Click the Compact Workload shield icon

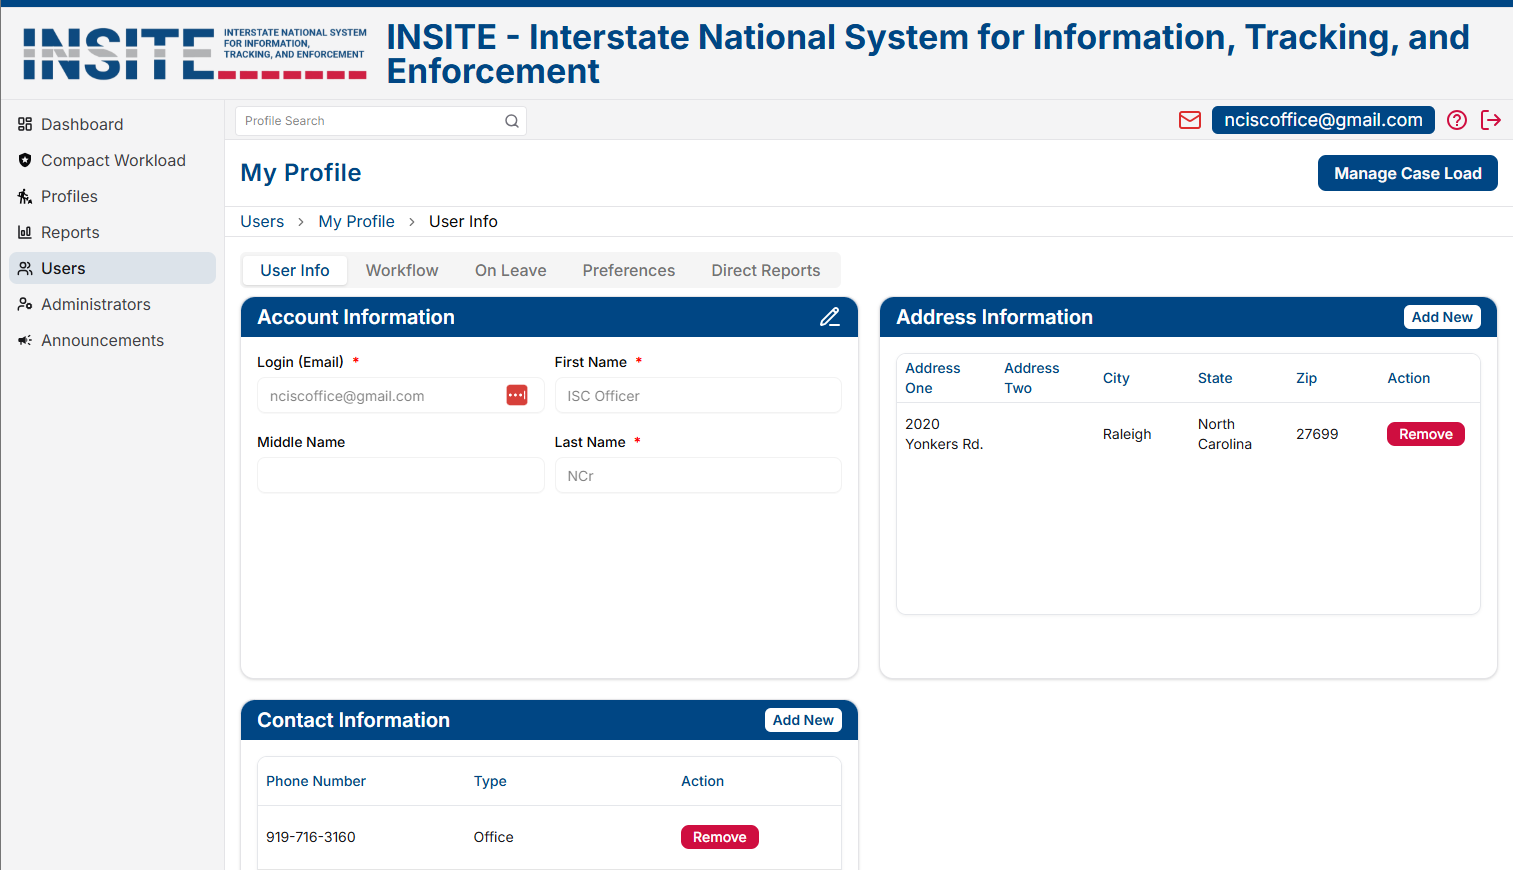(x=25, y=160)
